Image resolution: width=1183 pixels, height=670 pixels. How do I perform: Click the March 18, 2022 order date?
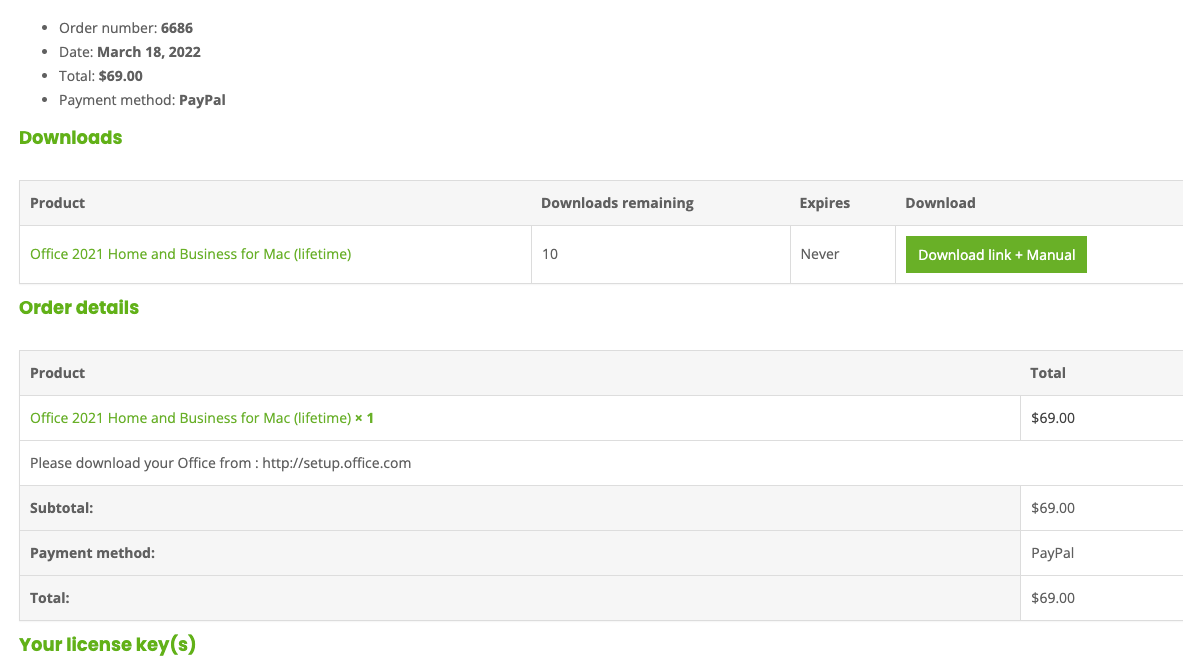148,52
